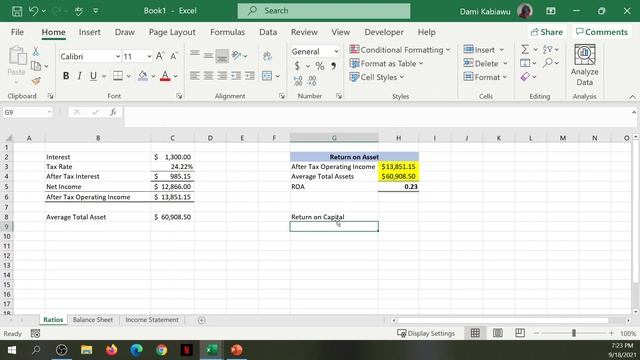Image resolution: width=640 pixels, height=360 pixels.
Task: Open PowerPoint from the taskbar
Action: tap(236, 350)
